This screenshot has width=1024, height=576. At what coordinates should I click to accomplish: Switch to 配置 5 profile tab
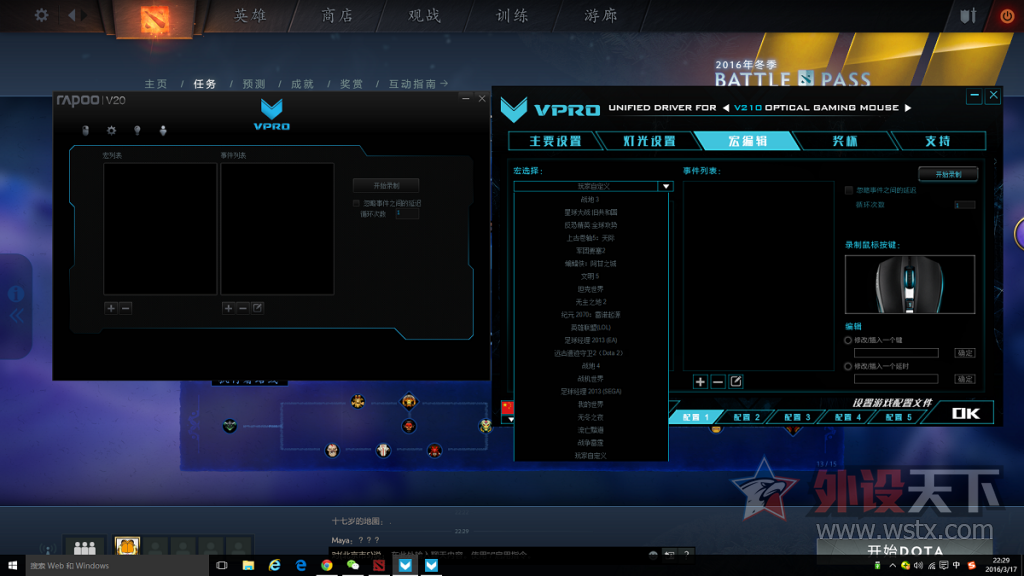[x=899, y=417]
